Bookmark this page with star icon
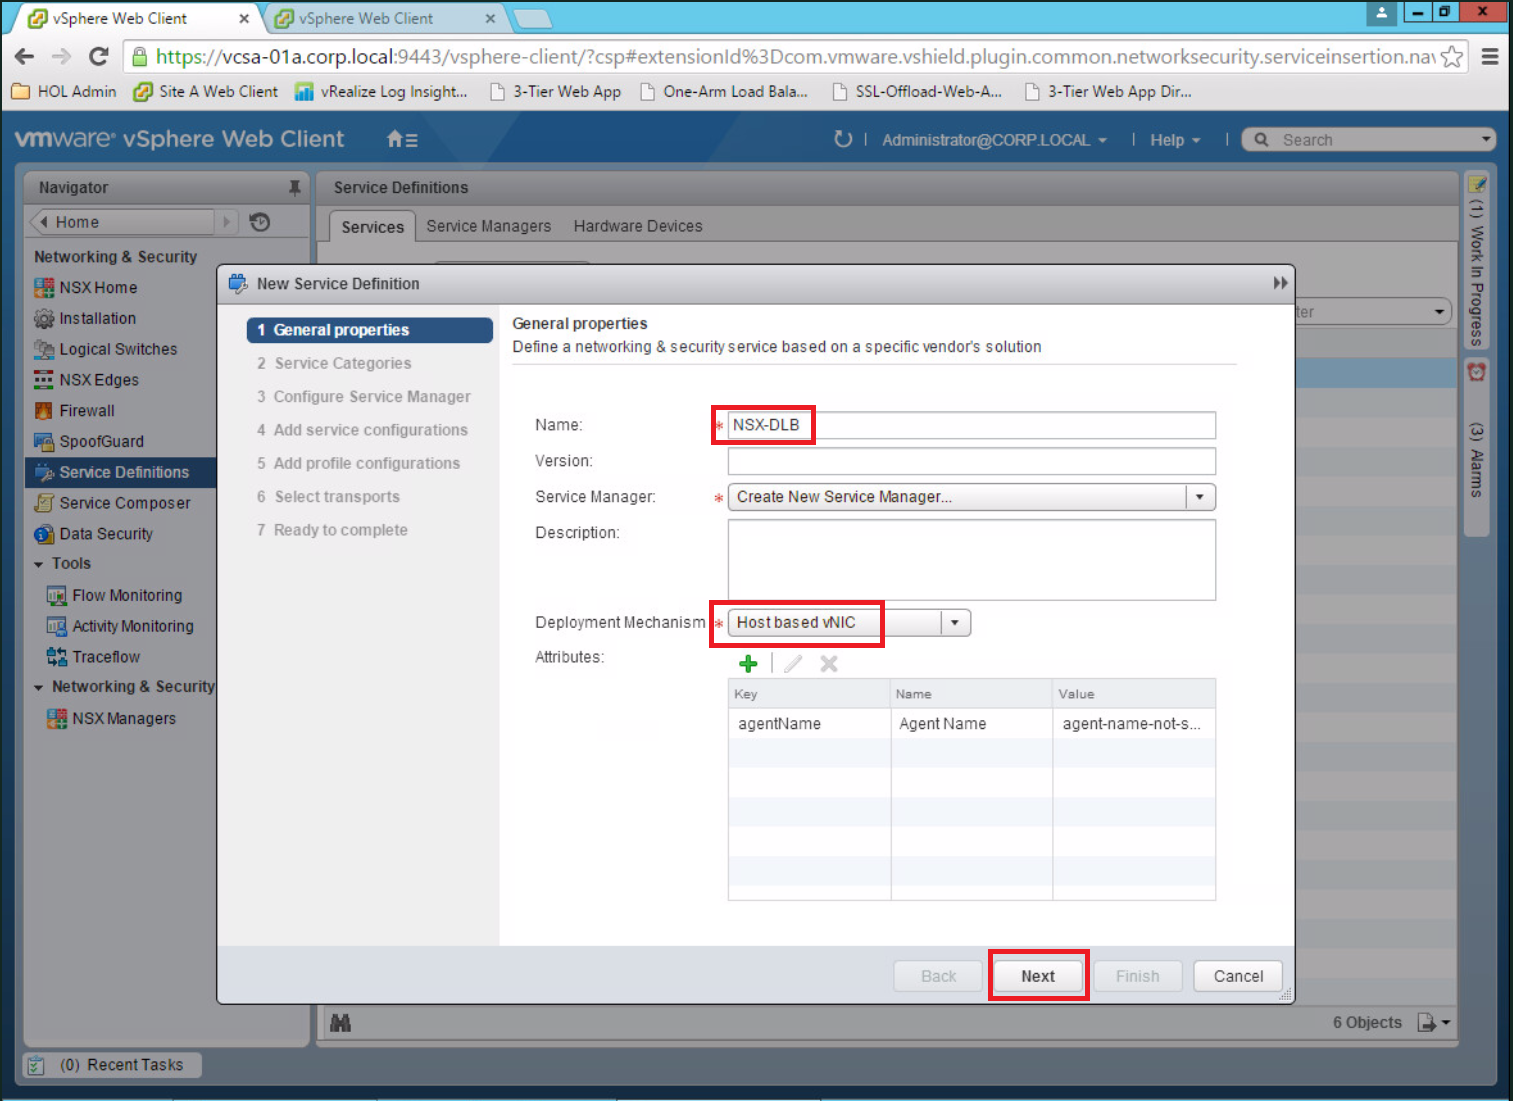The image size is (1513, 1101). (1452, 57)
